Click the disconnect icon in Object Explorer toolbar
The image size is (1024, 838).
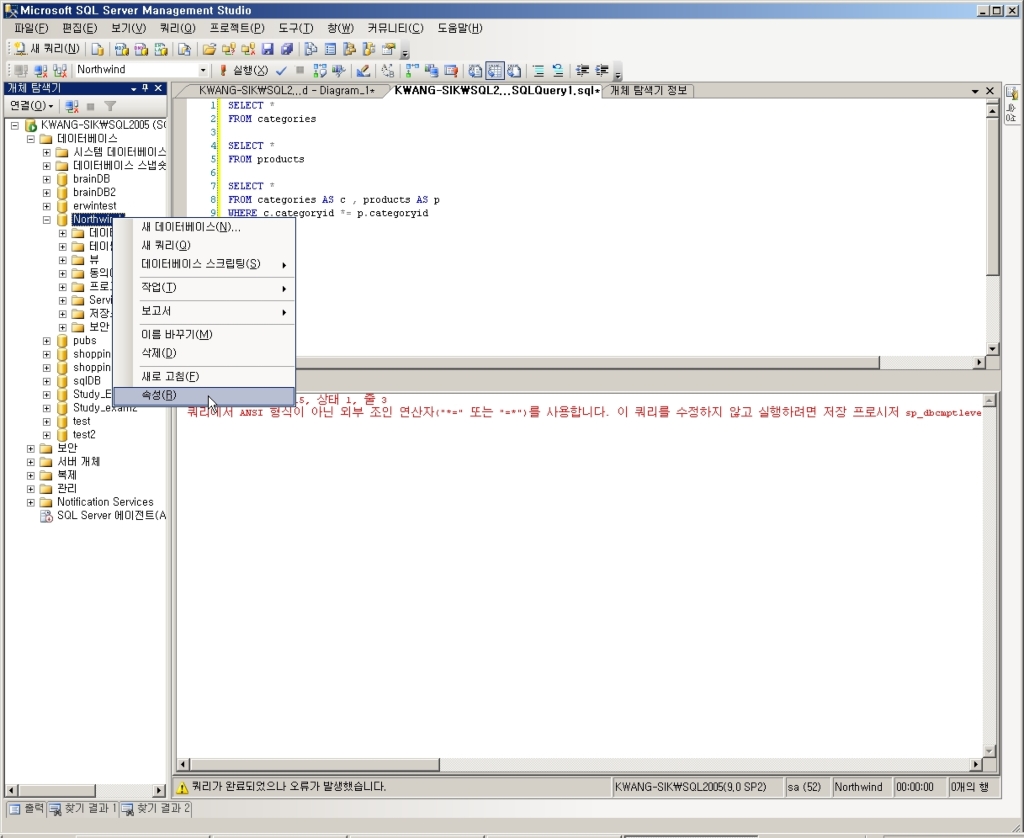72,106
